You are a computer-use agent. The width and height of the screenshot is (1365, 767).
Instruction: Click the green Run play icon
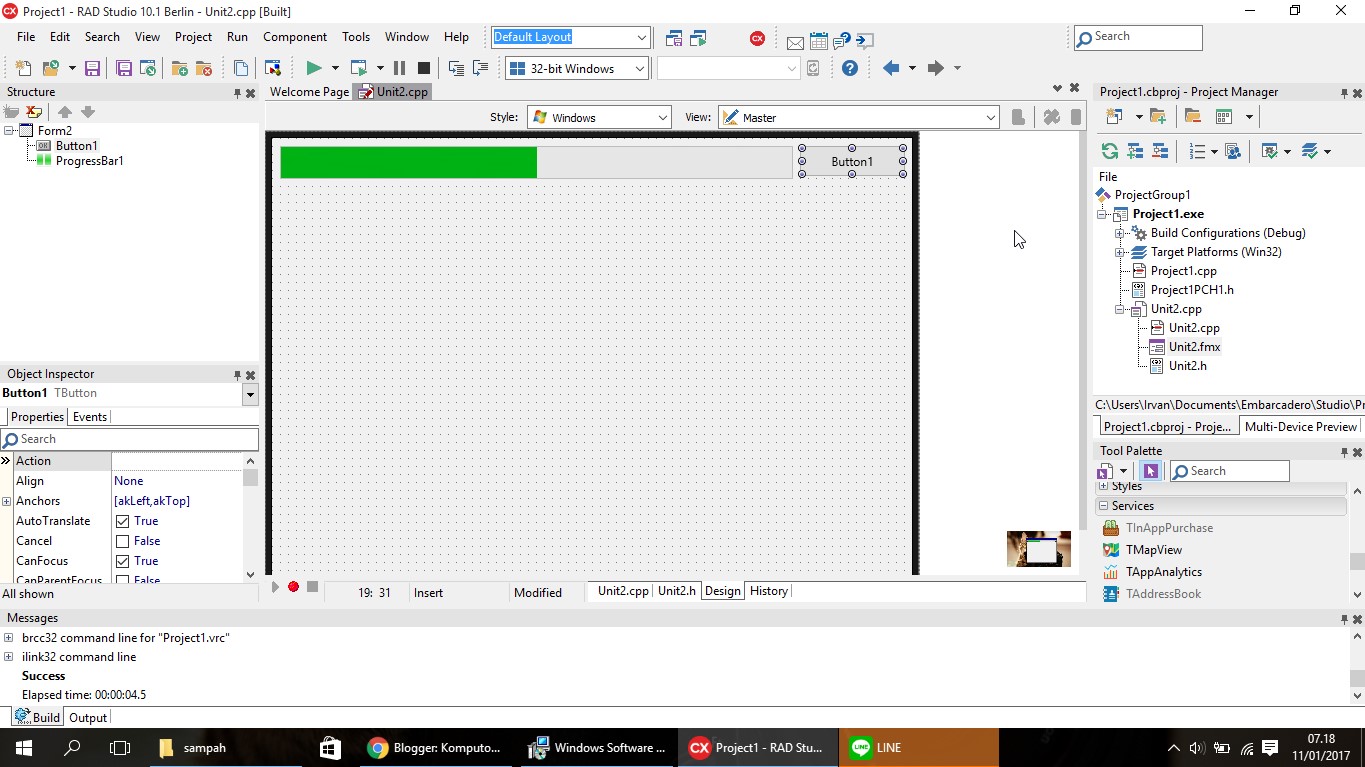[314, 68]
